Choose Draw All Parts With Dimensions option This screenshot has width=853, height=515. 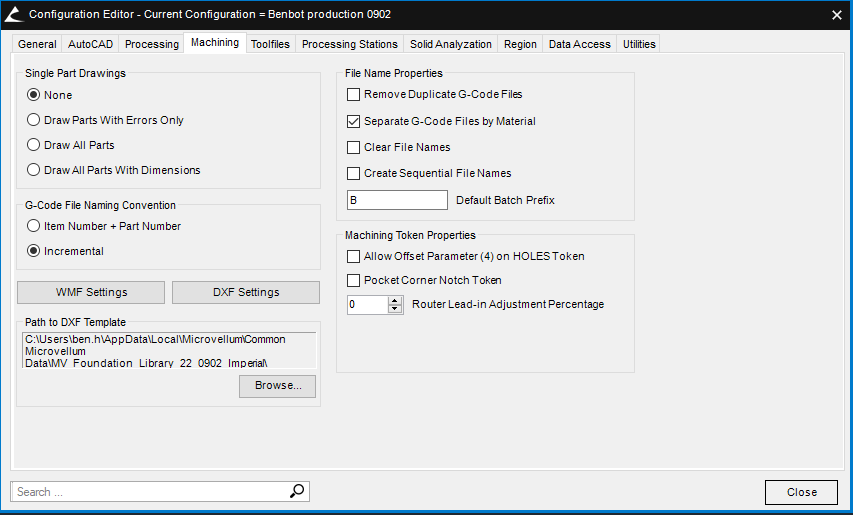tap(34, 170)
